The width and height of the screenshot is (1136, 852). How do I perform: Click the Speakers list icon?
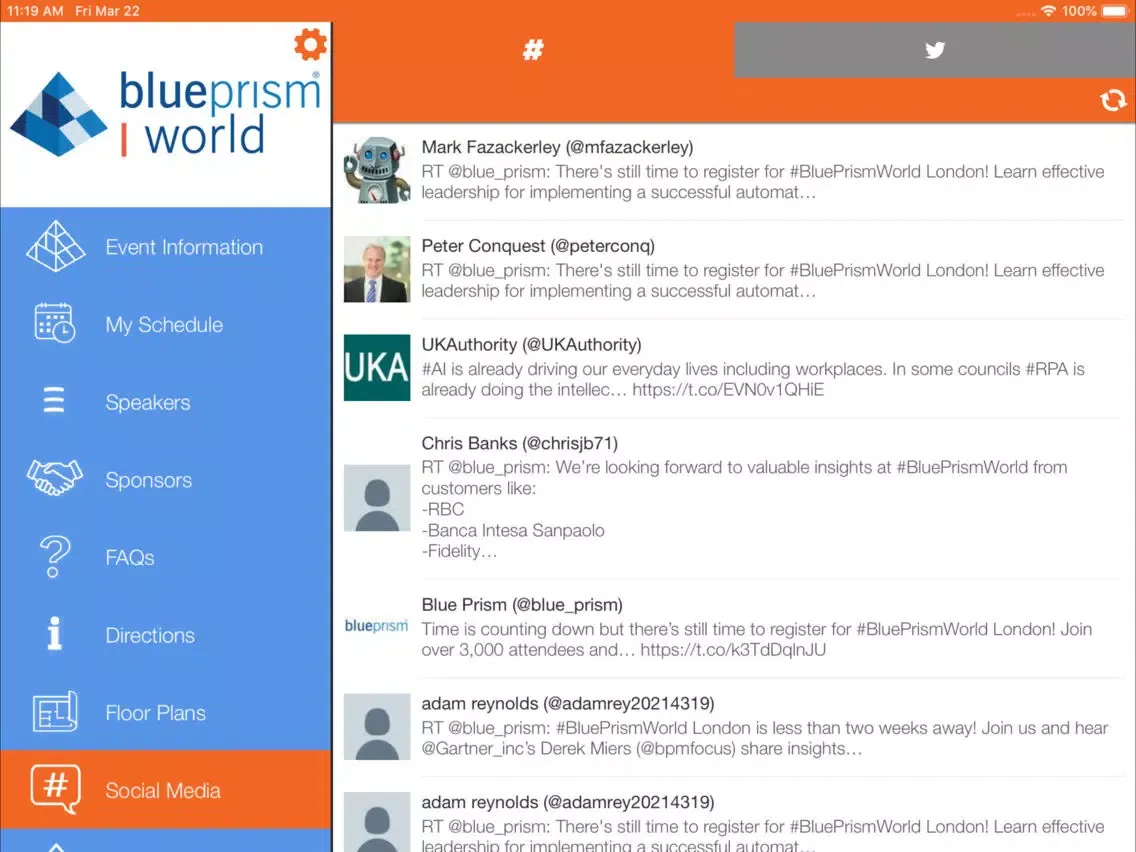54,400
